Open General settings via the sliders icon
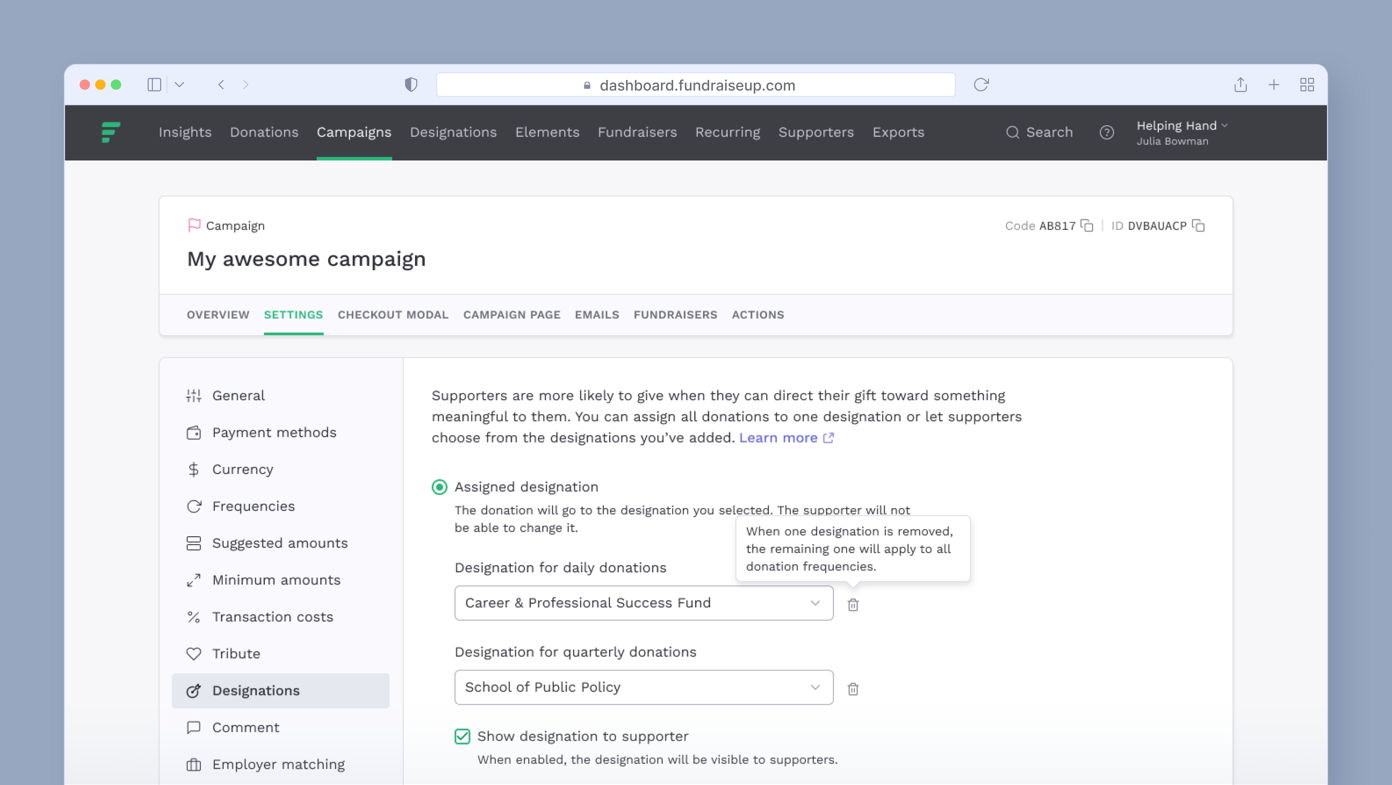Screen dimensions: 1392x785 tap(193, 395)
